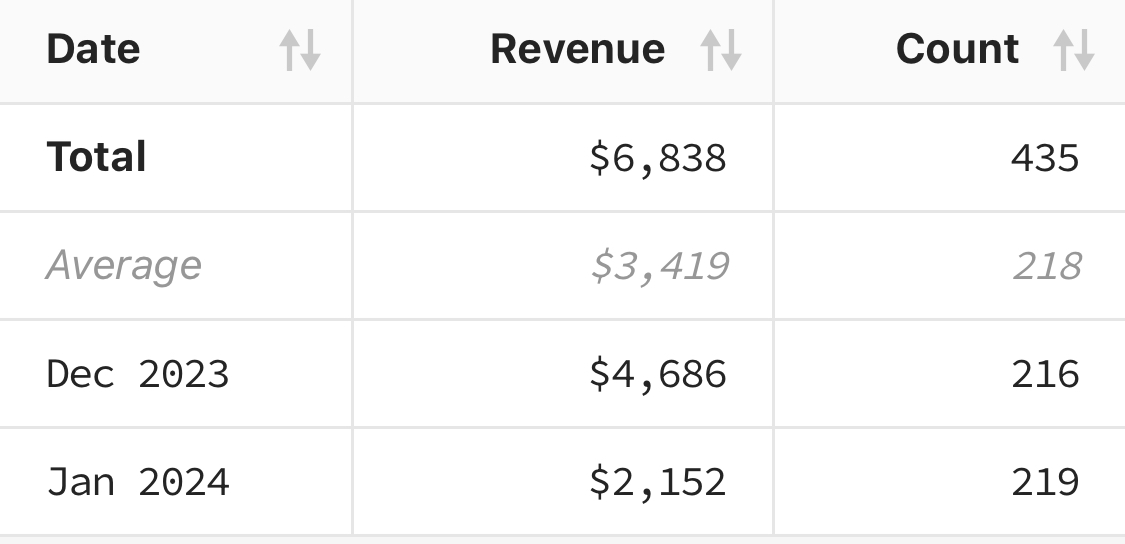Viewport: 1125px width, 544px height.
Task: Click the Average row label
Action: (123, 266)
